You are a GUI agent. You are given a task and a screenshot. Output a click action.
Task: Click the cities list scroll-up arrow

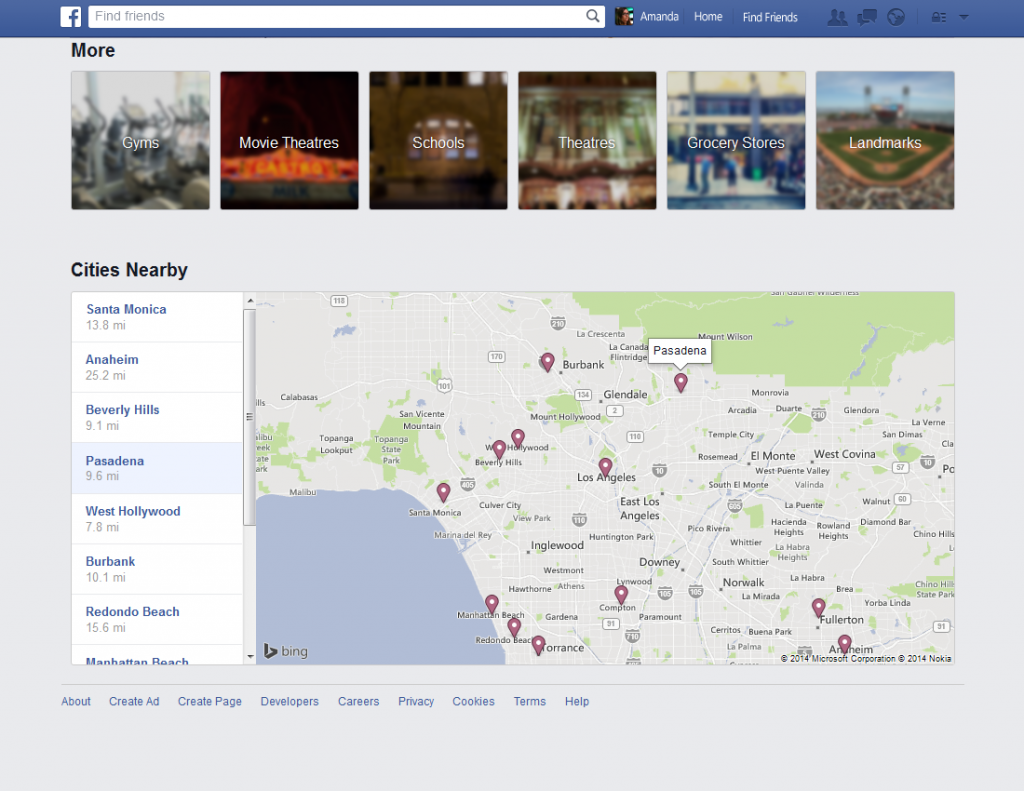250,300
